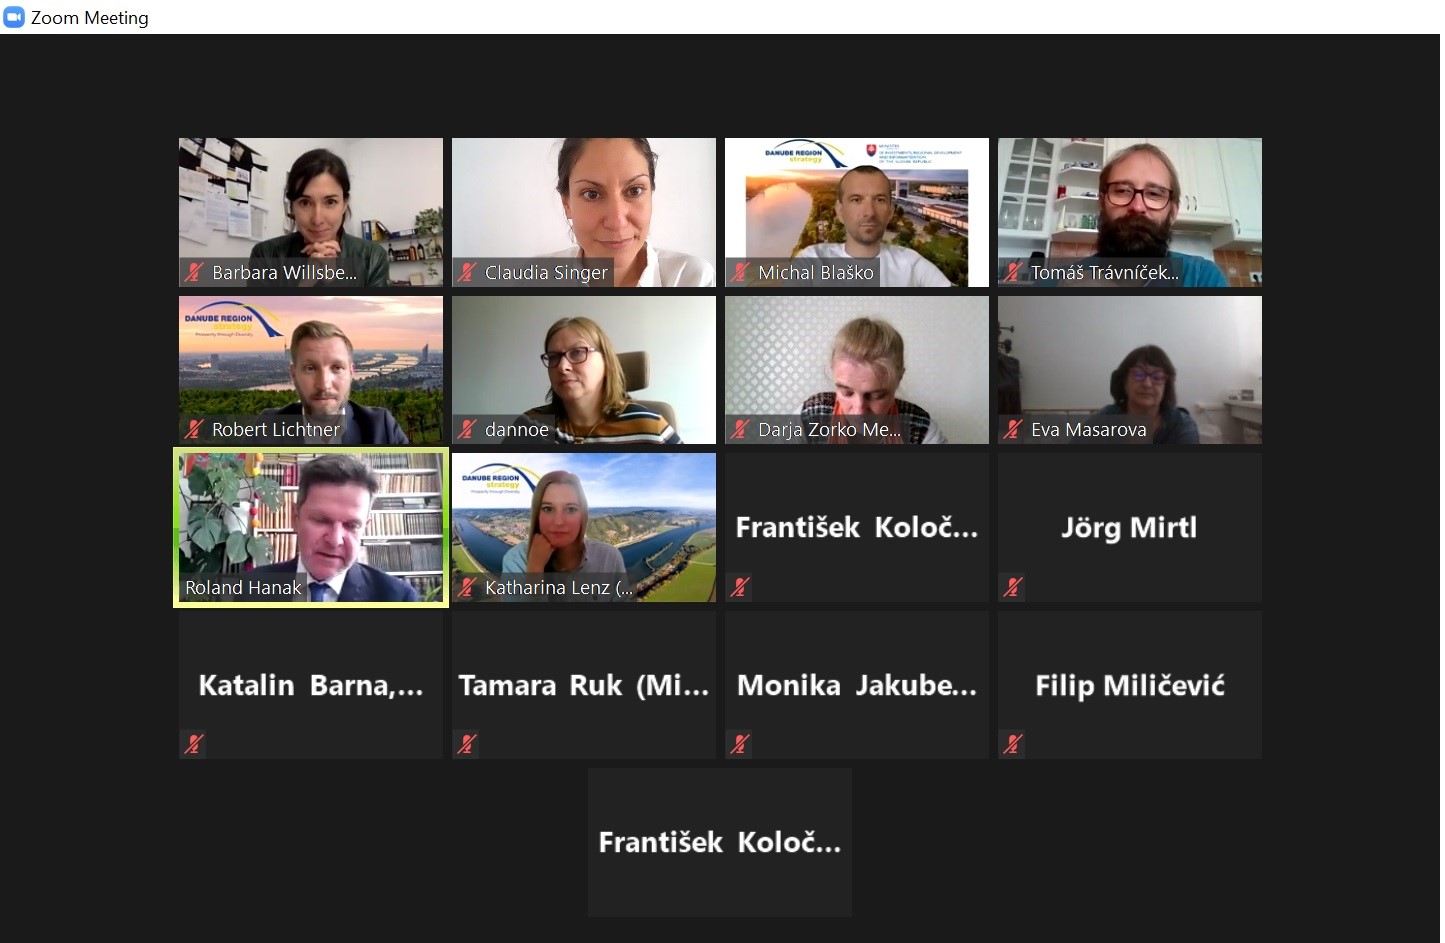Select Roland Hanak's highlighted video tile
The image size is (1445, 943).
click(x=311, y=527)
